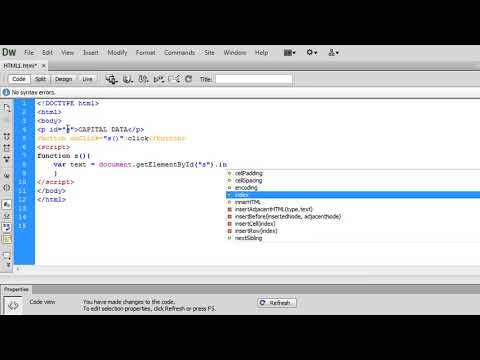
Task: Click the syntax info icon in status bar
Action: (6, 92)
